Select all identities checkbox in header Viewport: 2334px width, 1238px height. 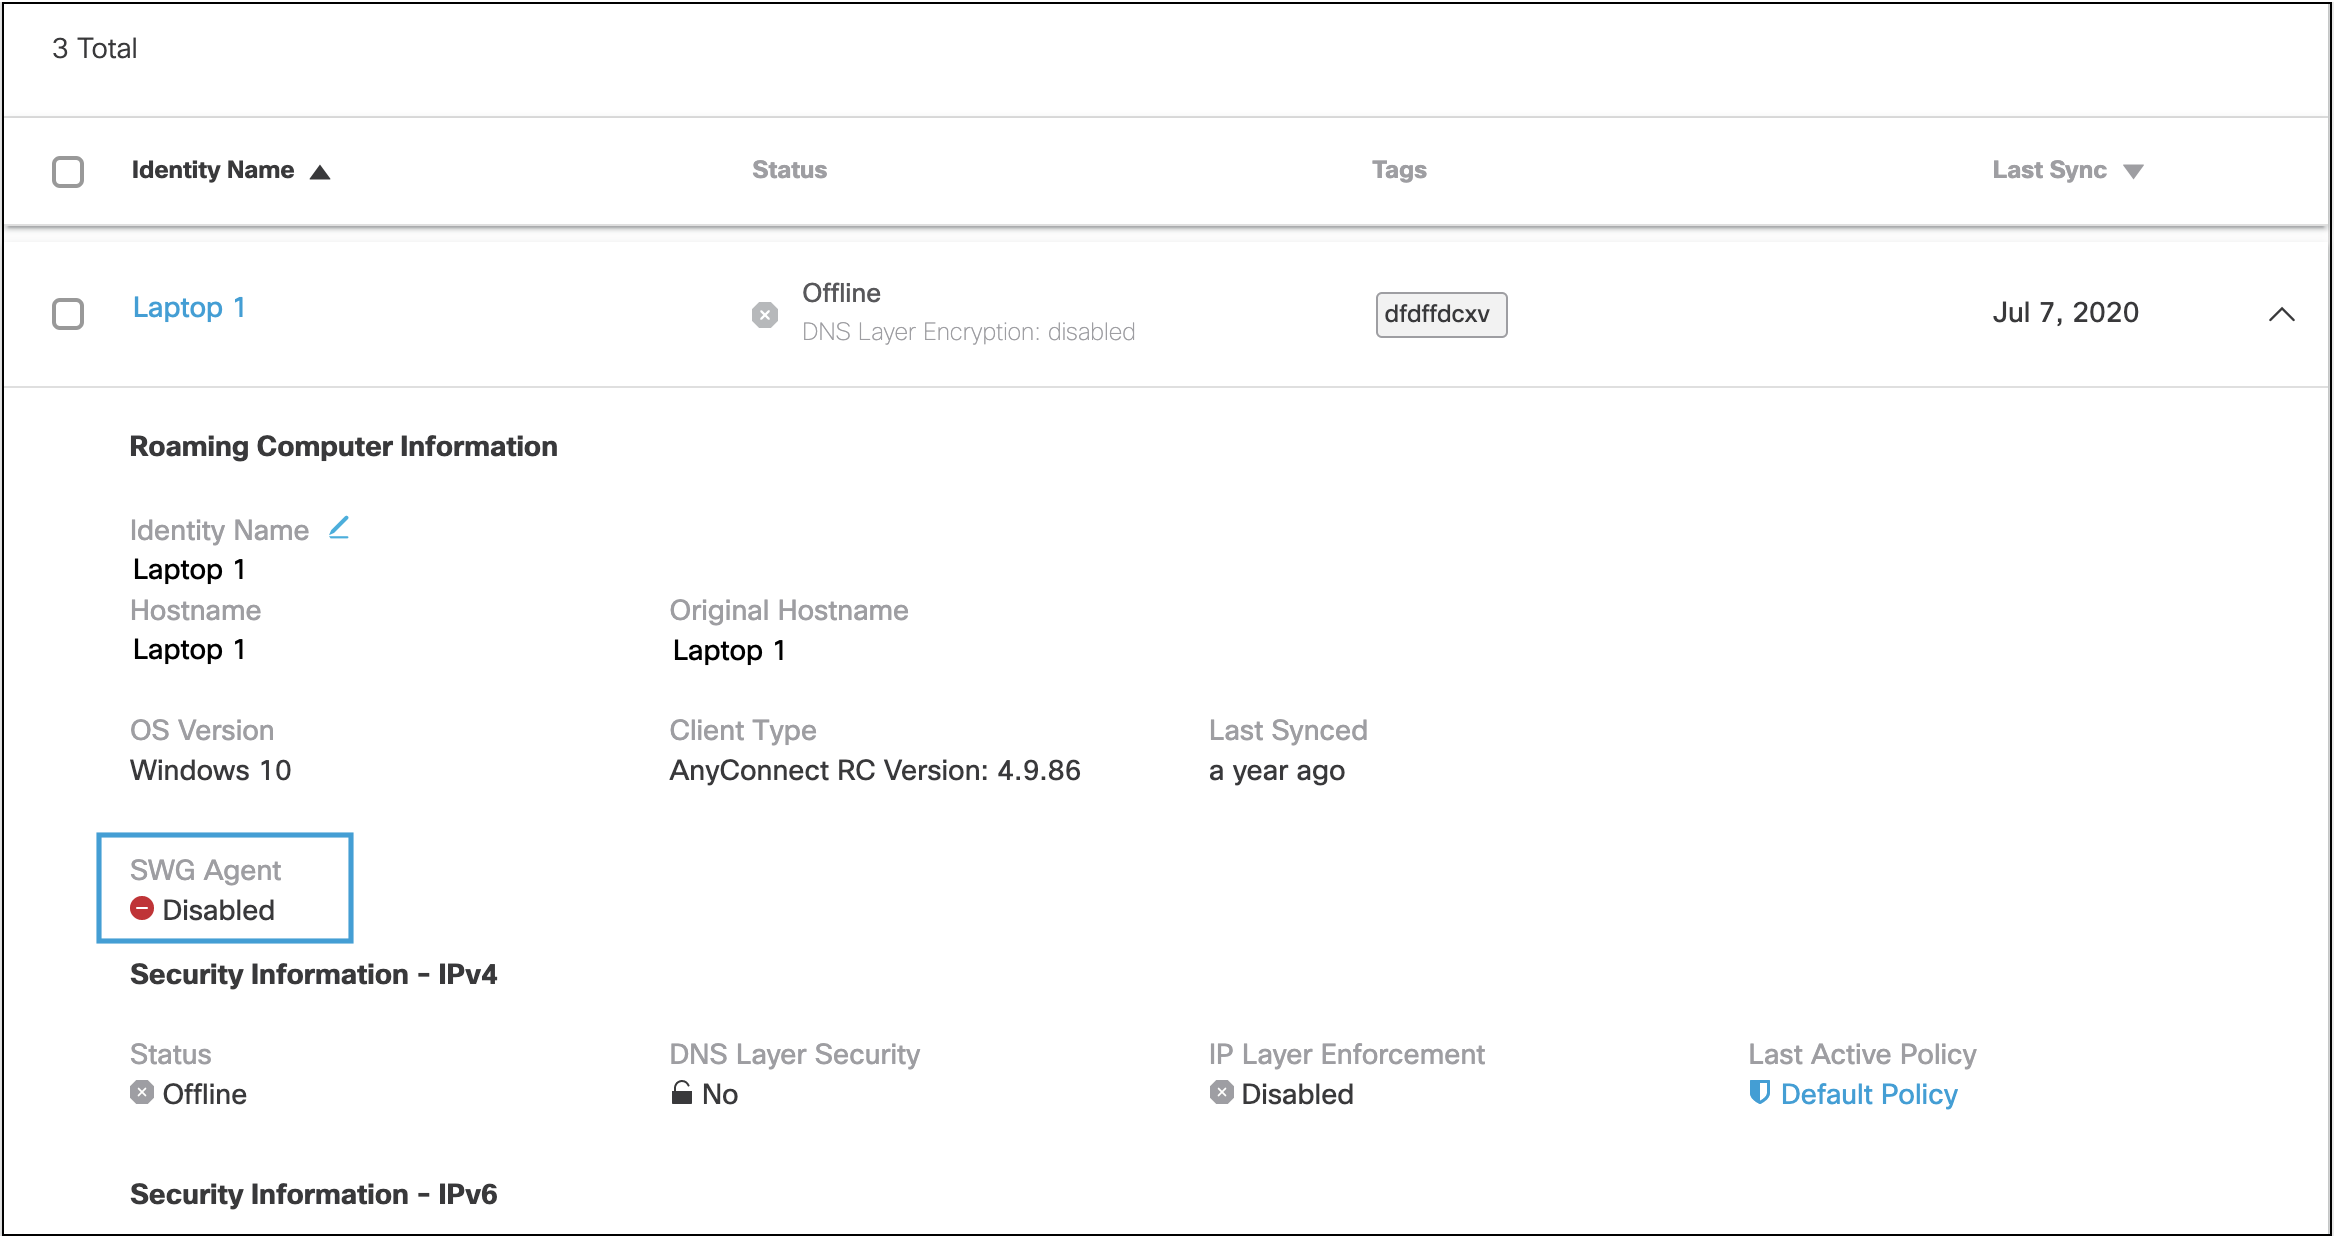pyautogui.click(x=68, y=171)
